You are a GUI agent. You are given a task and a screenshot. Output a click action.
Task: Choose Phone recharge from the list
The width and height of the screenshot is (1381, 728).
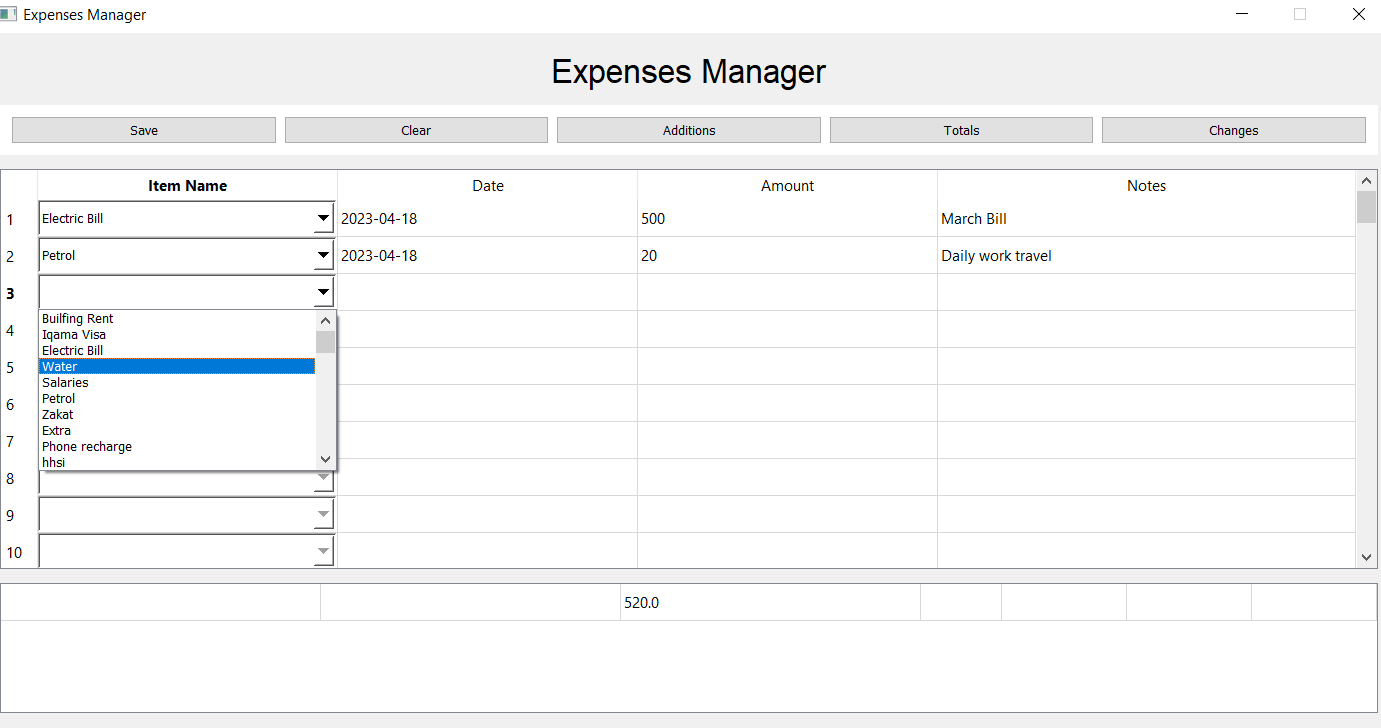[x=176, y=447]
